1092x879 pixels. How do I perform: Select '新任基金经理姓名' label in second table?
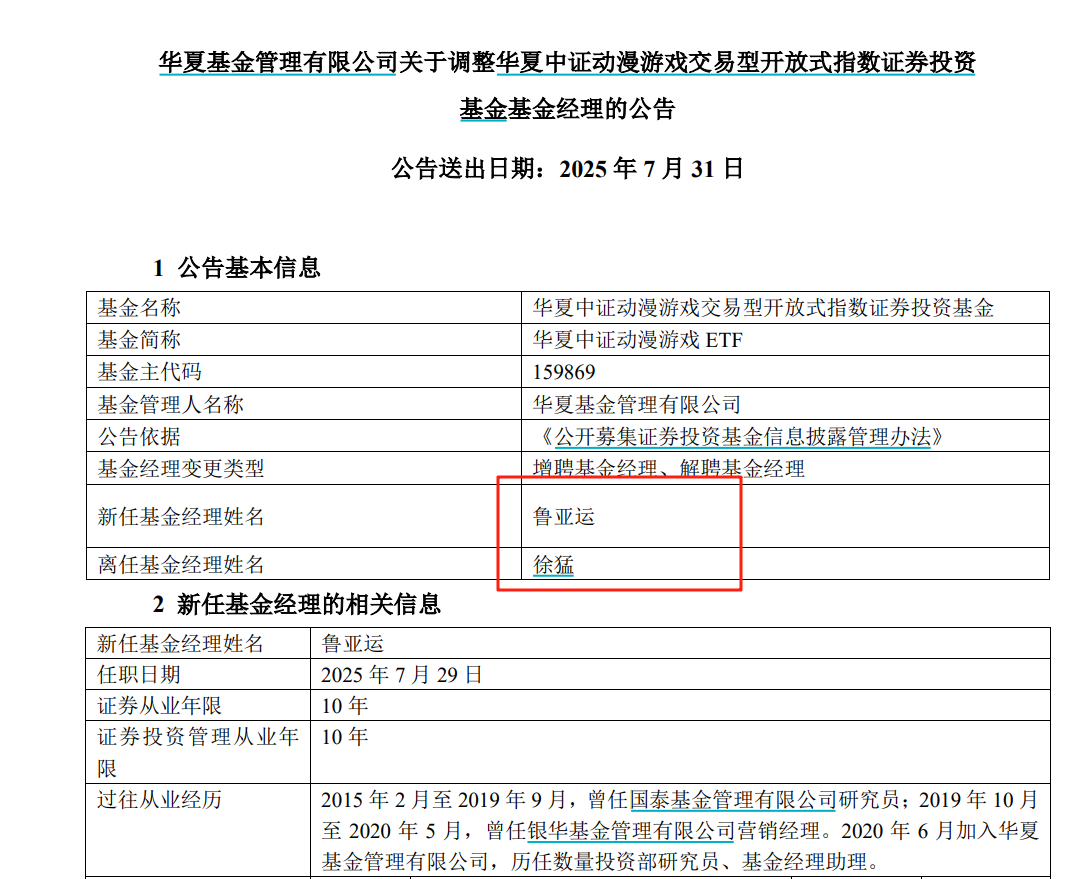198,643
